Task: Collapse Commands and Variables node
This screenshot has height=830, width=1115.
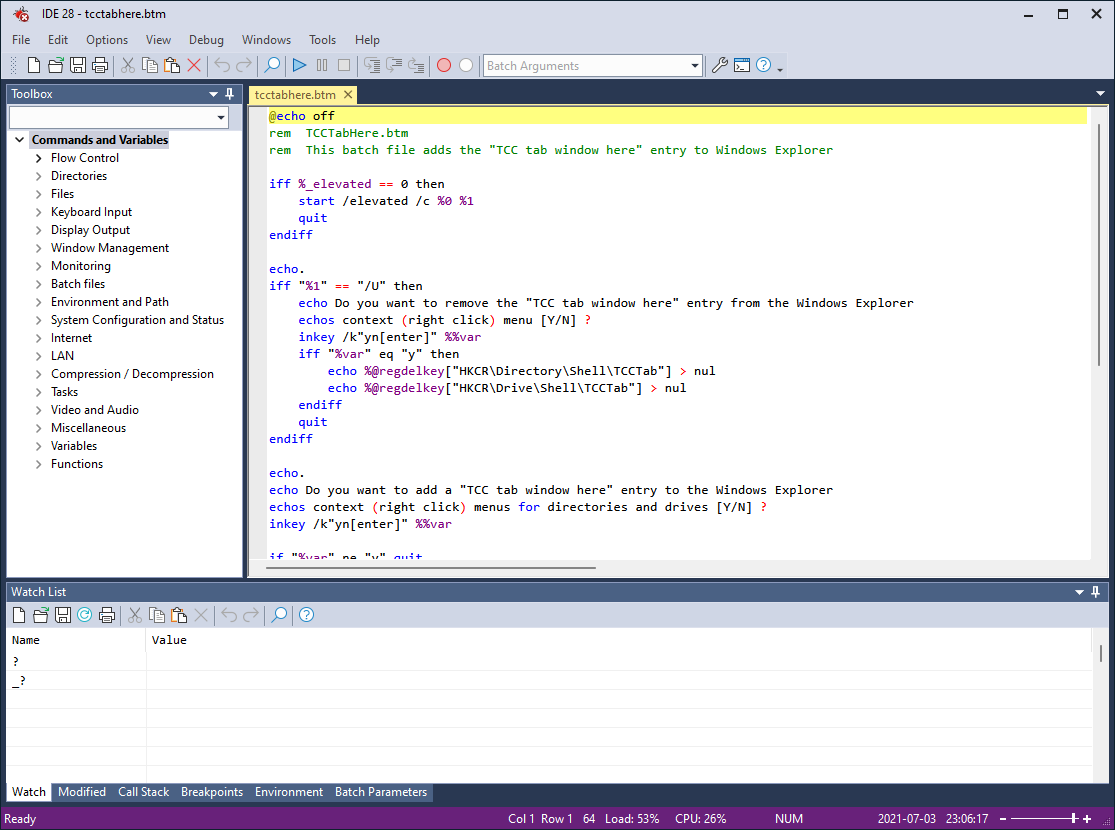Action: 20,140
